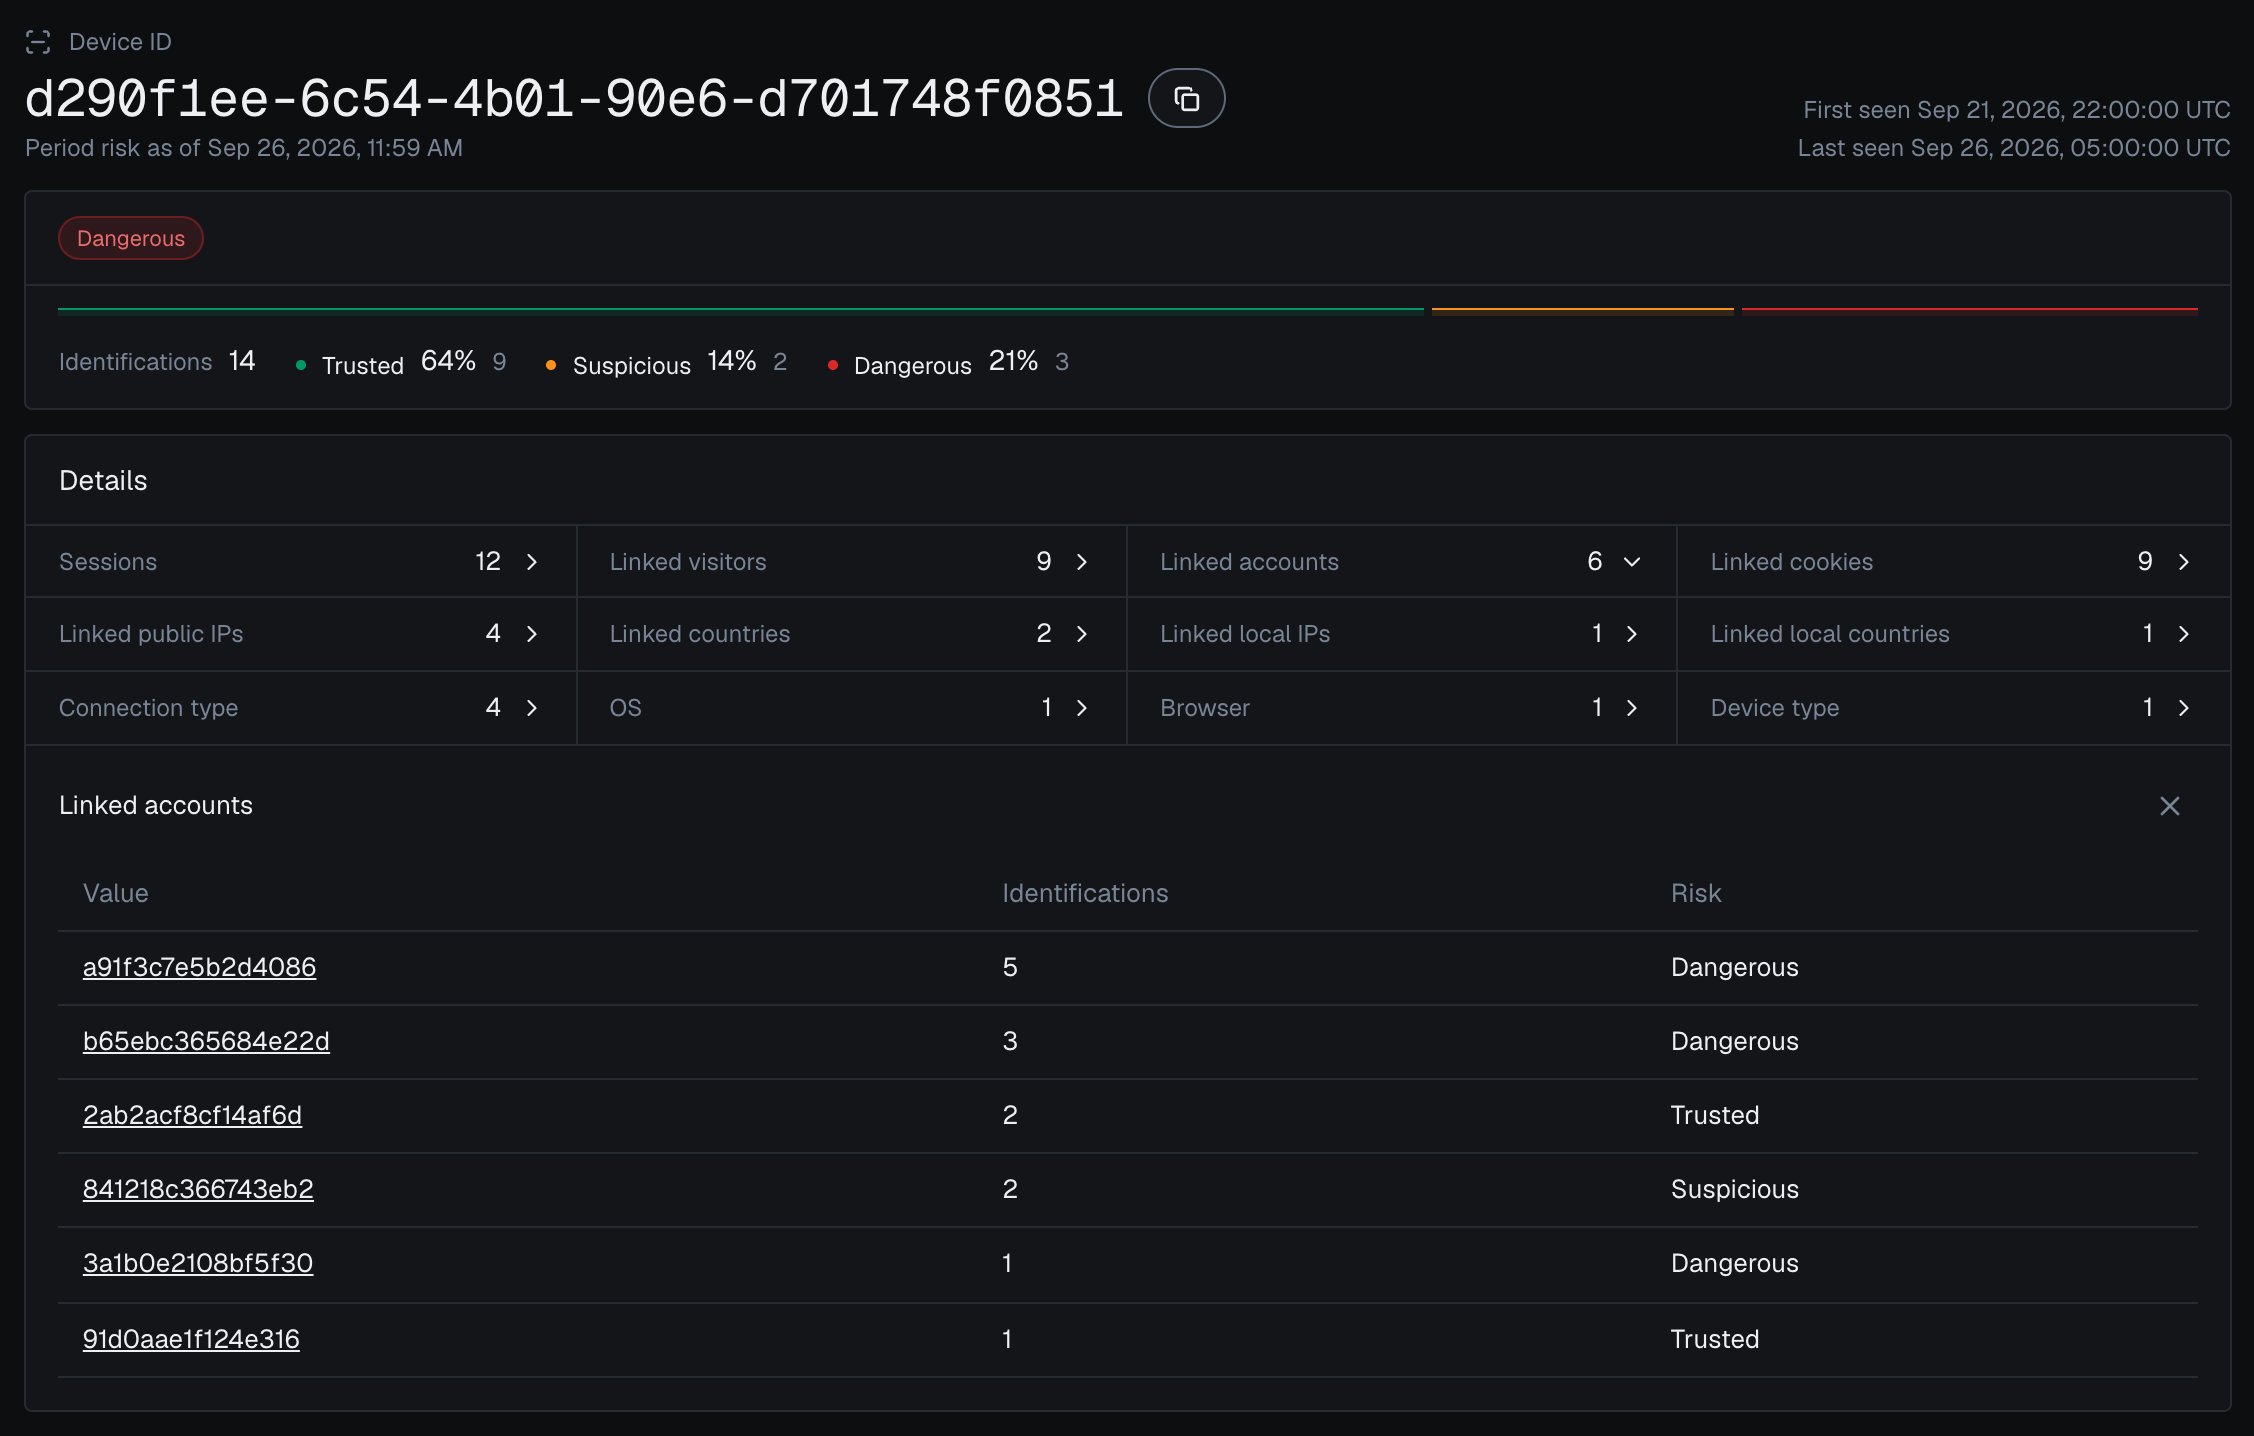
Task: Expand the OS detail row
Action: point(851,708)
